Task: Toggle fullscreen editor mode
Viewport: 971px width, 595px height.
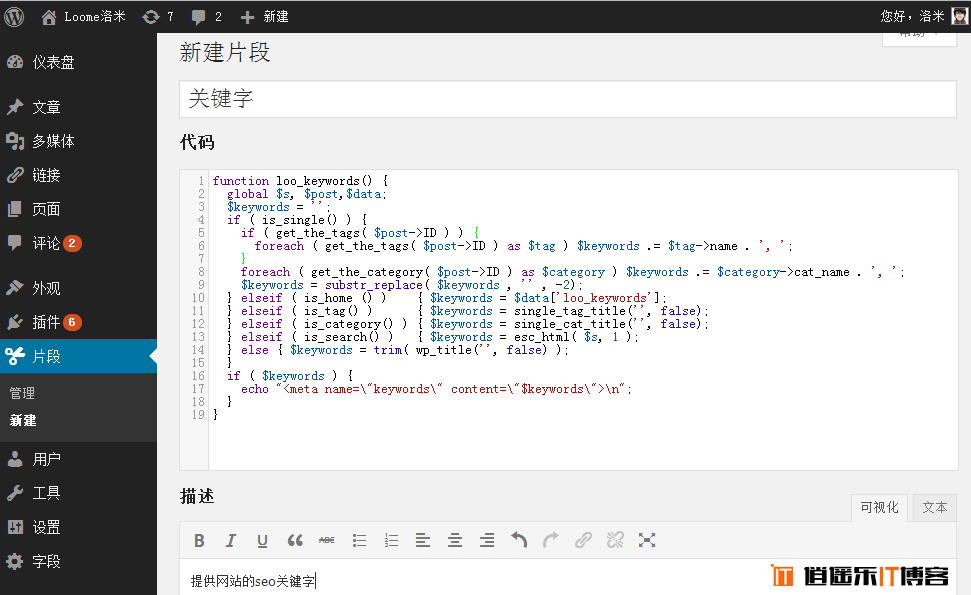Action: pos(647,541)
